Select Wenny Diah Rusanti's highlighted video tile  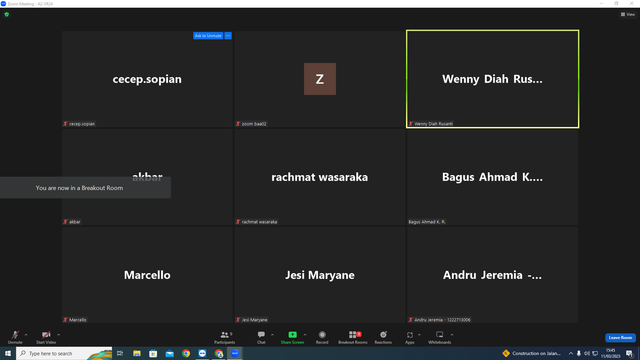pyautogui.click(x=492, y=79)
